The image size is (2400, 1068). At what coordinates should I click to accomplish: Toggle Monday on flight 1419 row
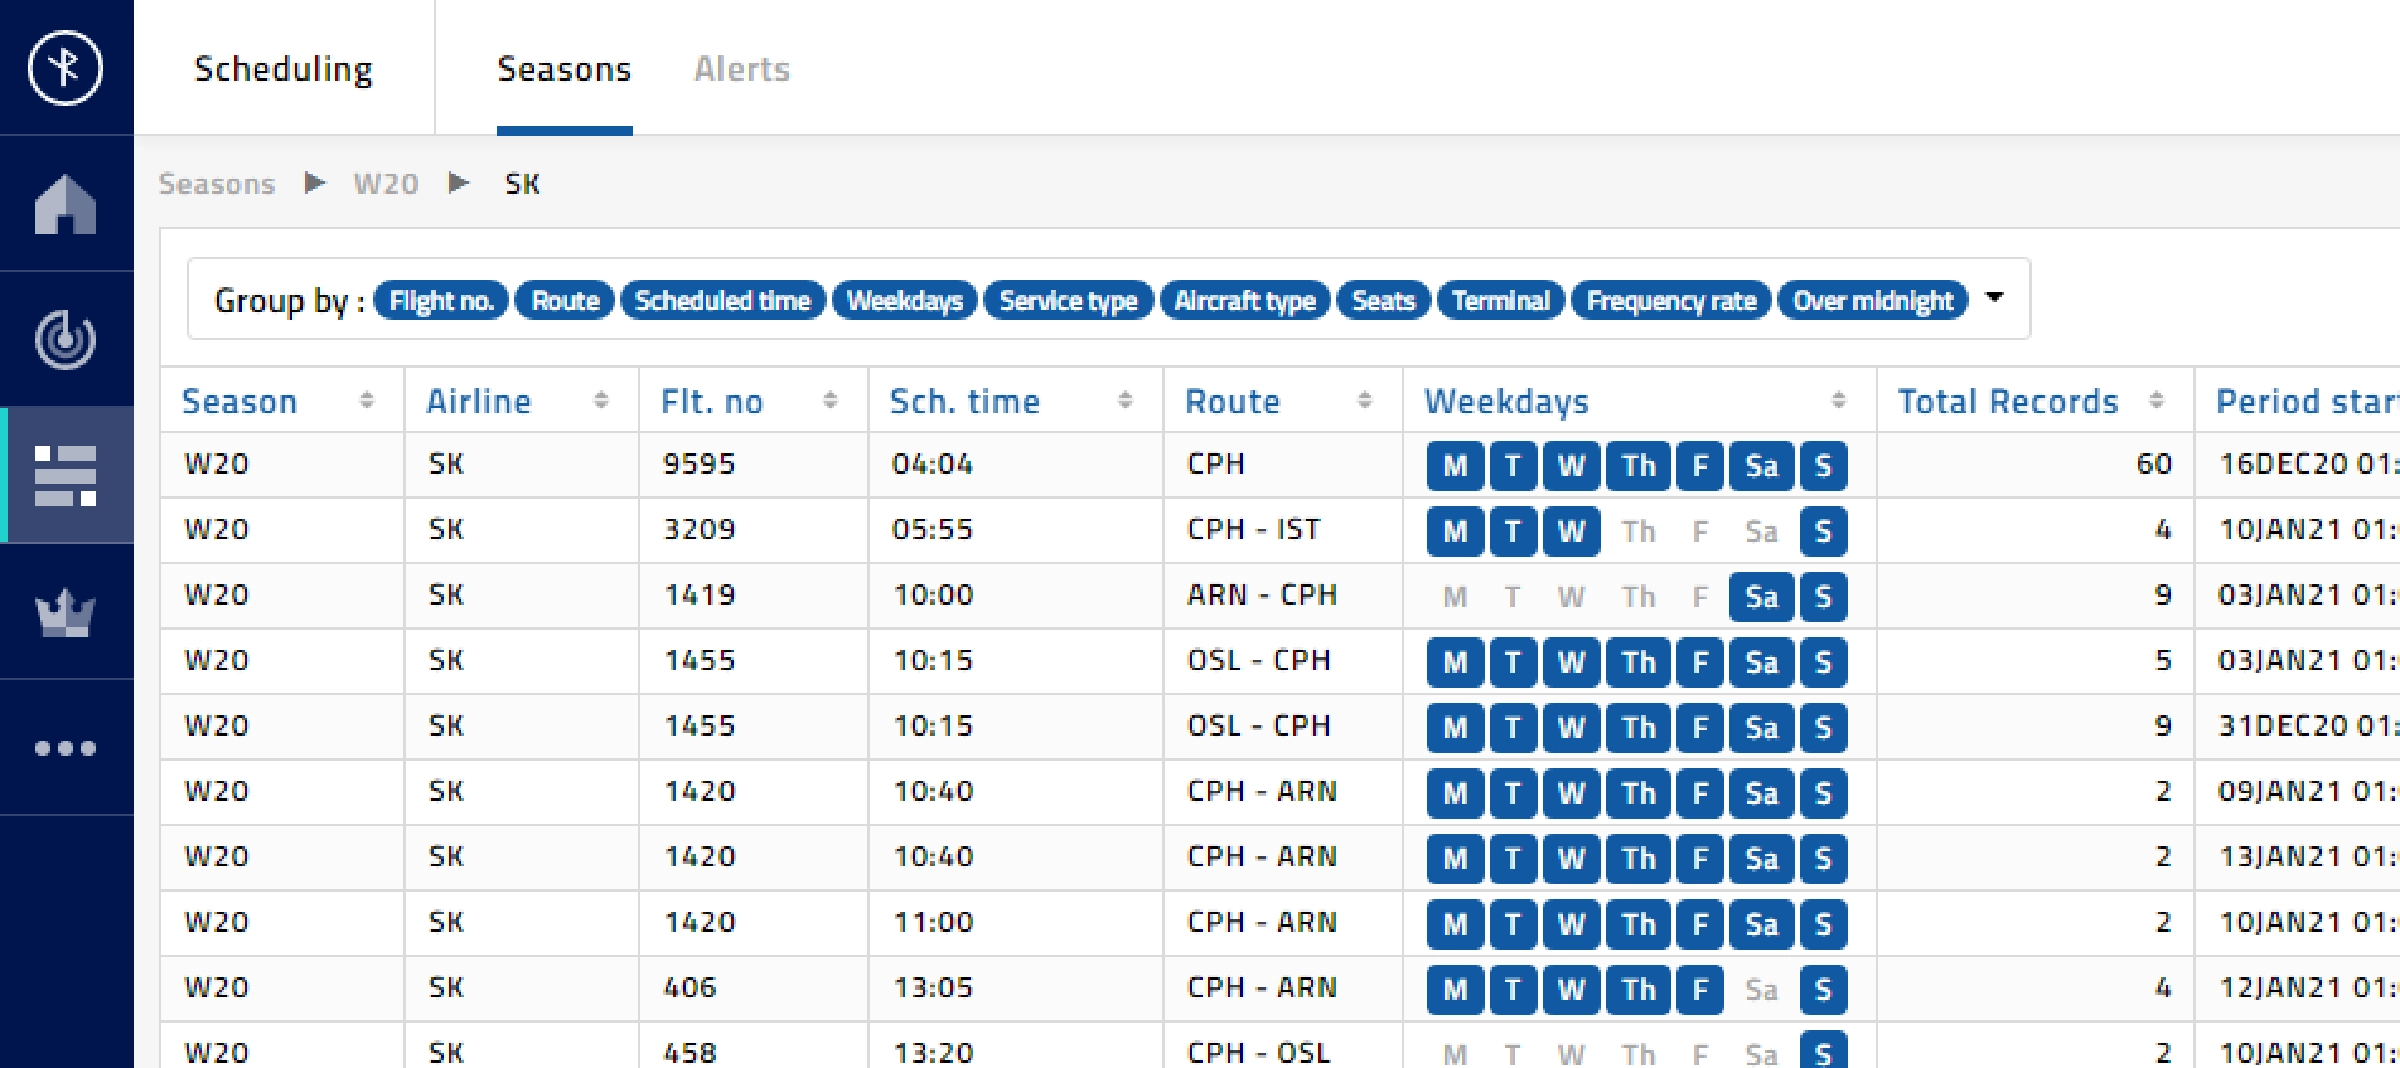coord(1455,597)
